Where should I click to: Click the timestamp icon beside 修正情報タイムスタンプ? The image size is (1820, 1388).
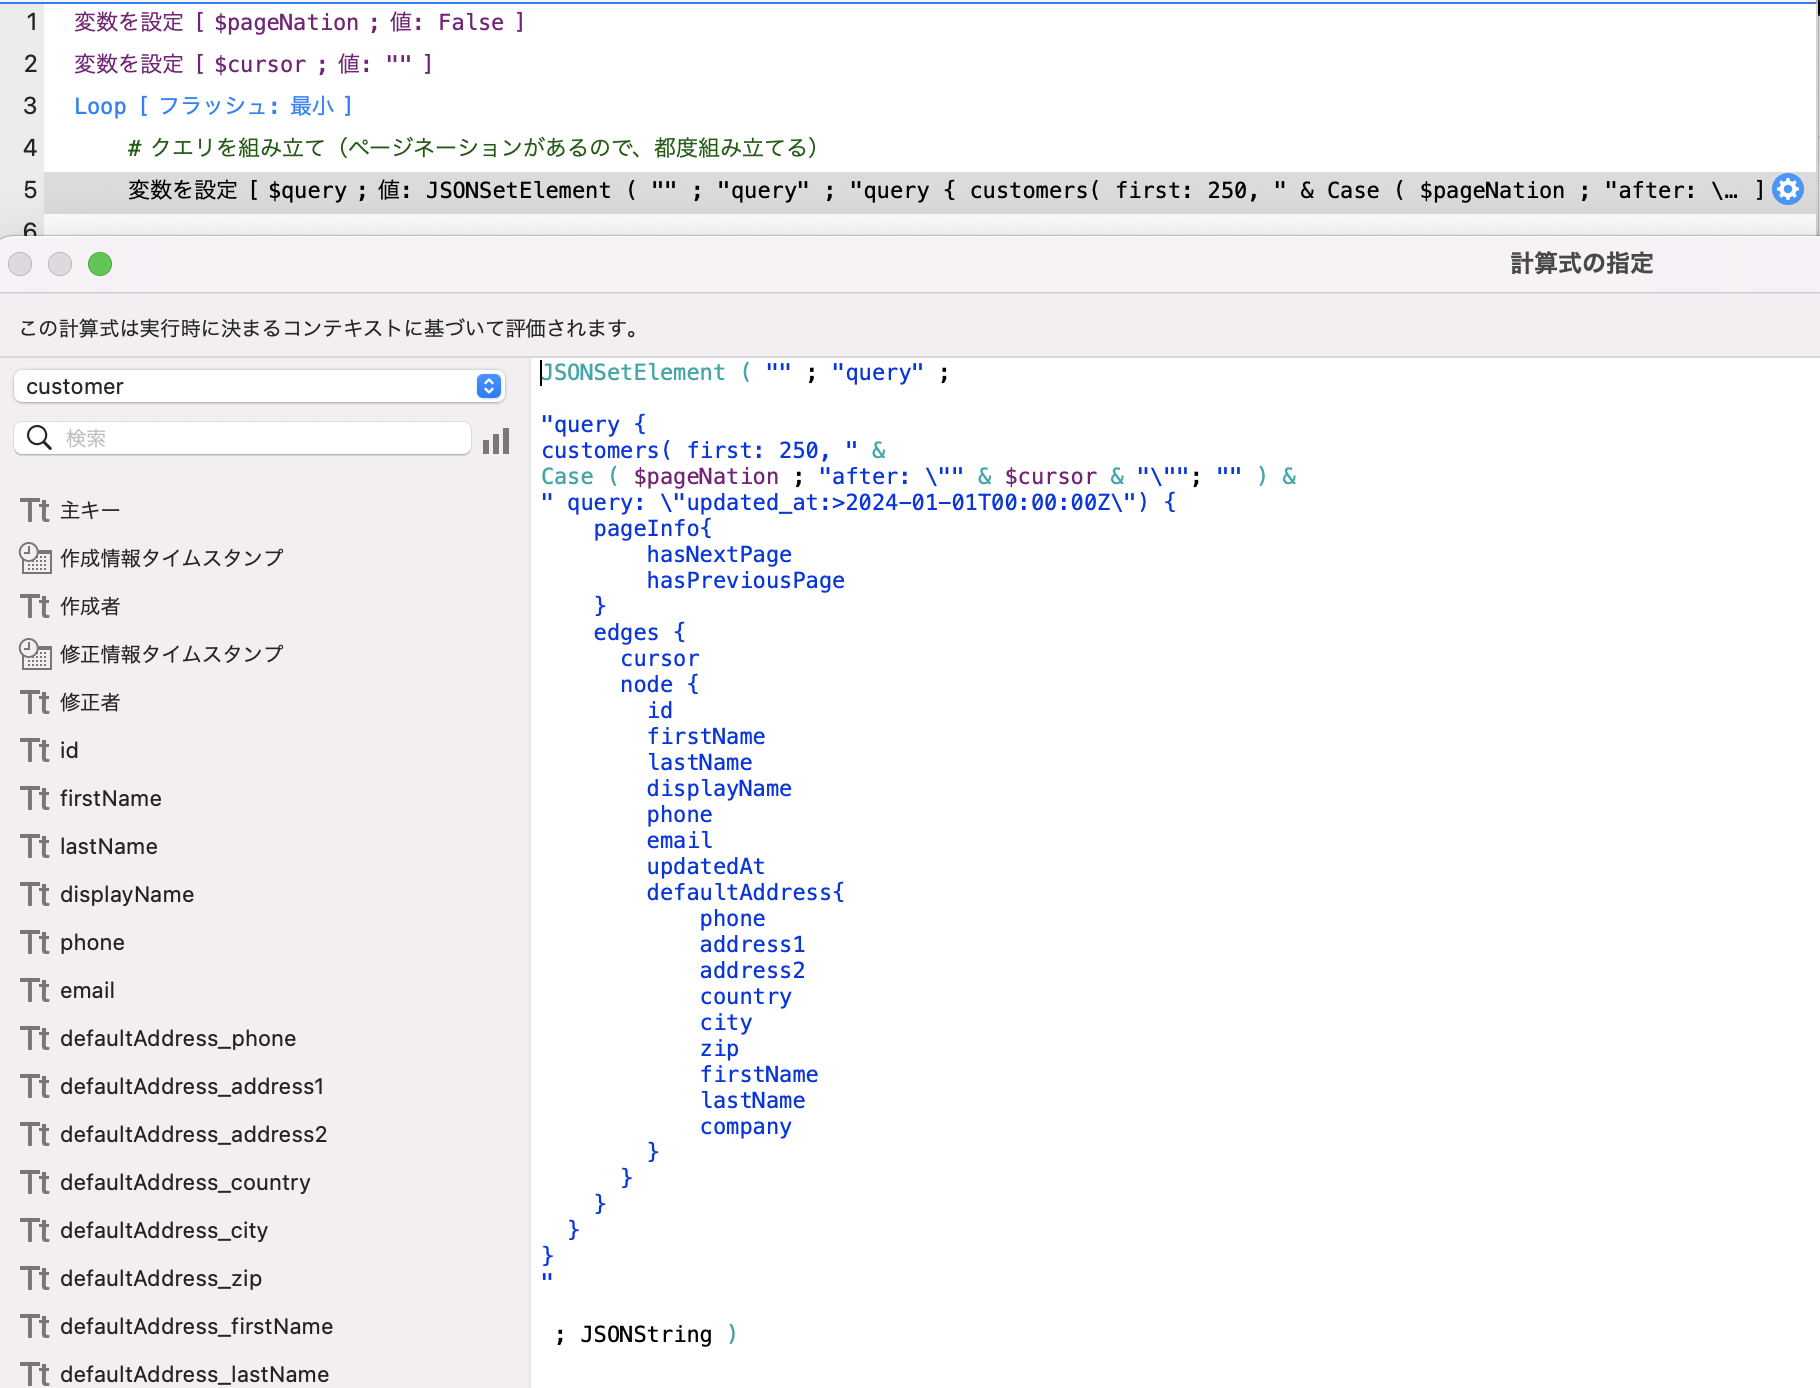coord(35,653)
